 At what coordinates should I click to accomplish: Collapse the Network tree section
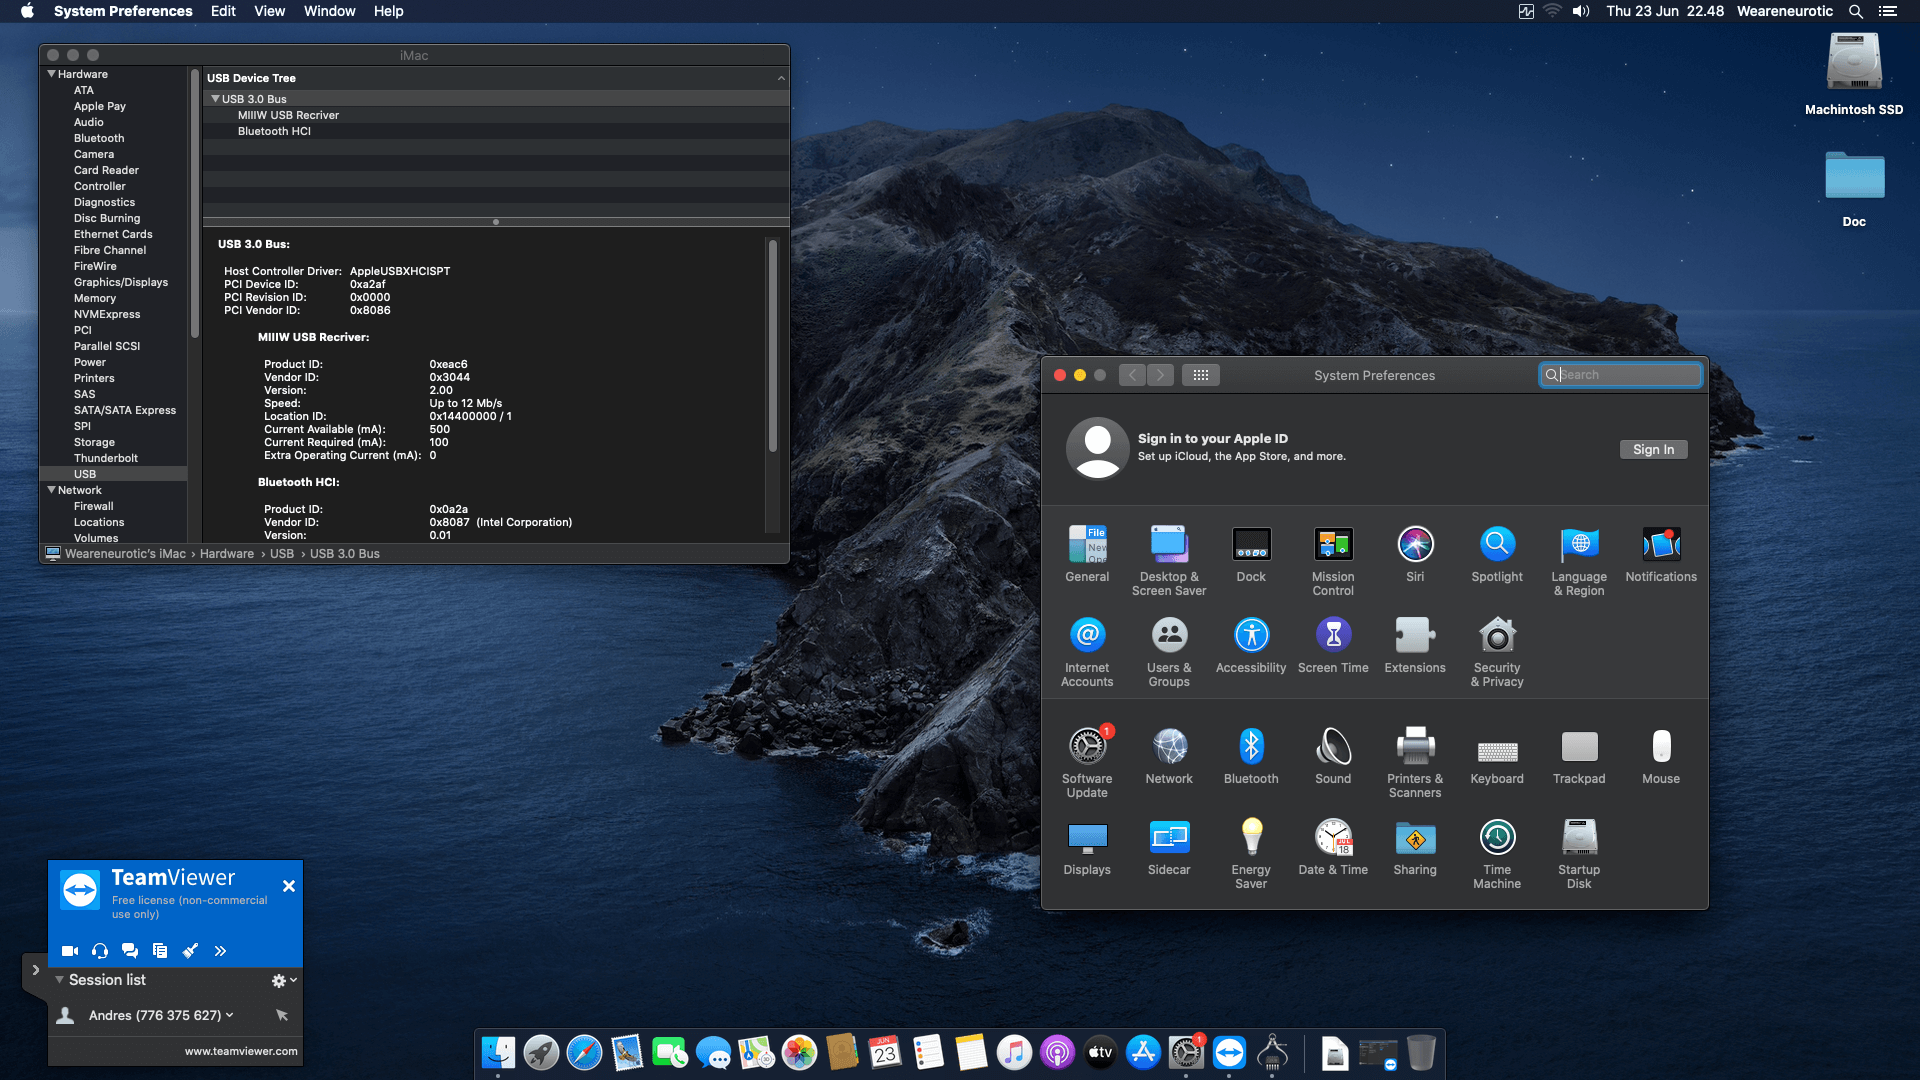tap(51, 490)
